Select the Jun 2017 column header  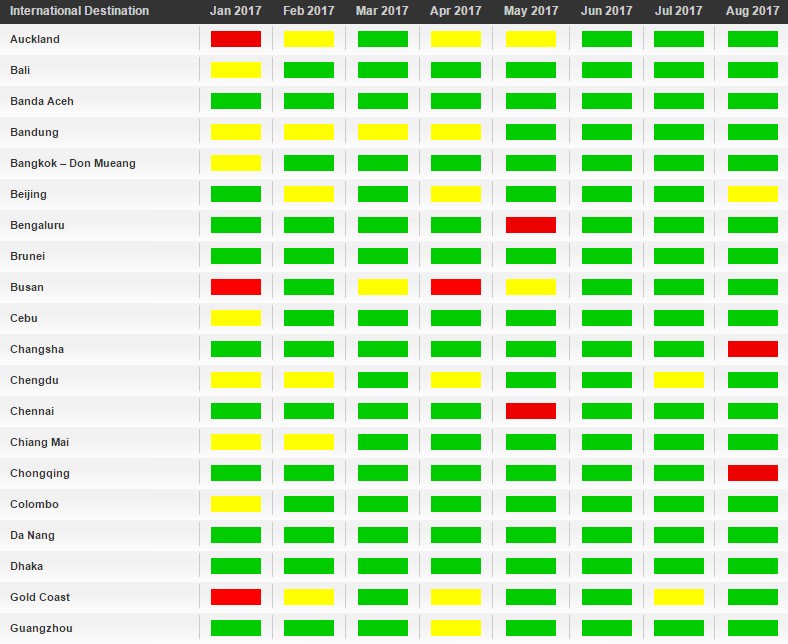coord(607,11)
